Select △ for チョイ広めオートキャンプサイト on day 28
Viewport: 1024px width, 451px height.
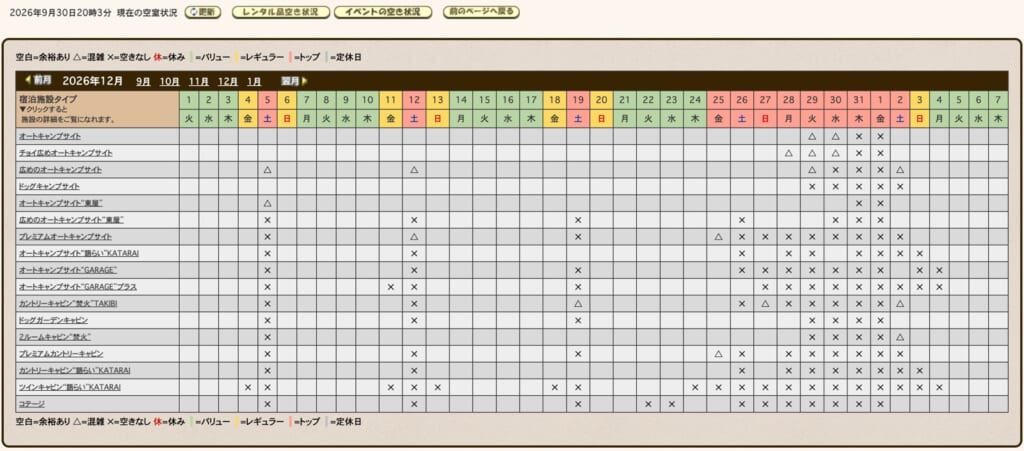point(789,153)
